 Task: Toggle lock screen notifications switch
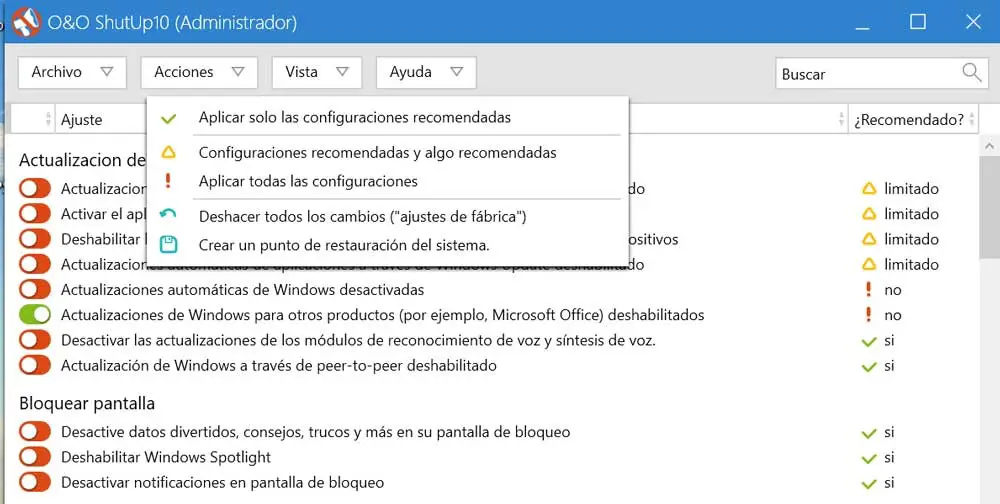click(x=34, y=482)
